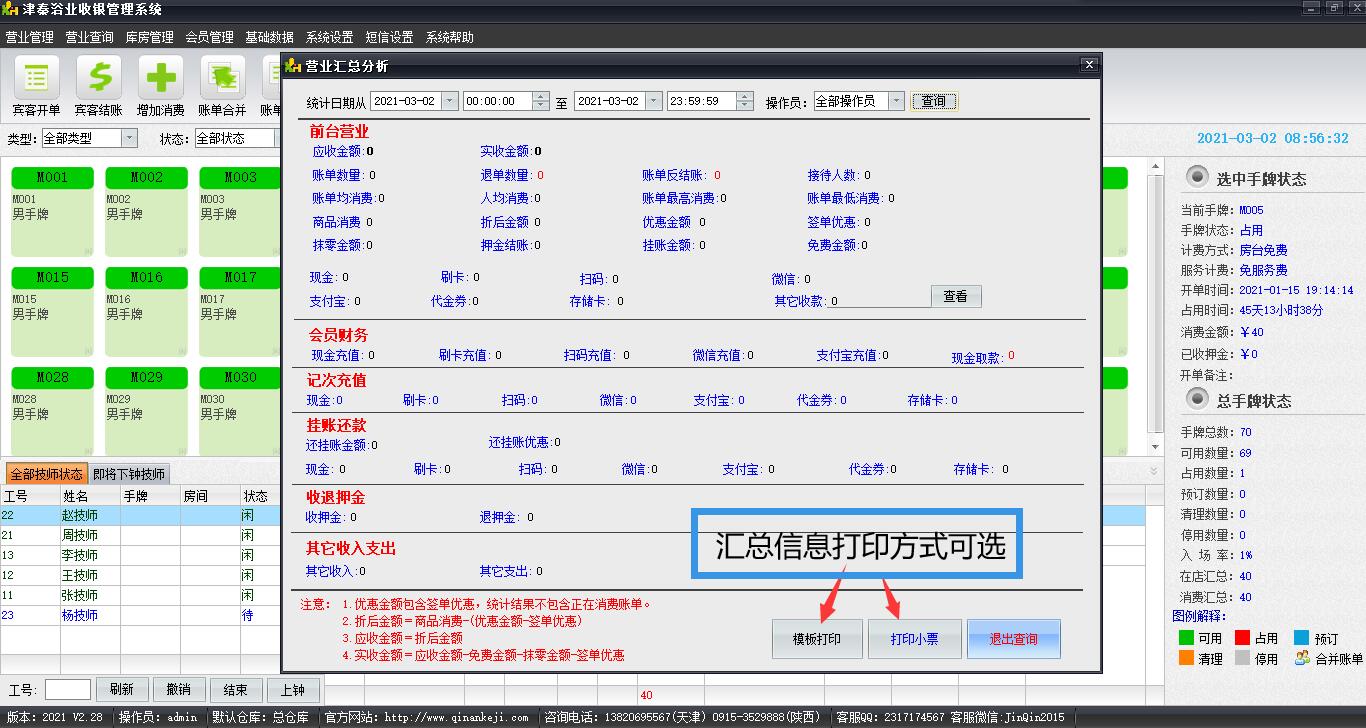The width and height of the screenshot is (1366, 728).
Task: Close the 营业汇总分析 dialog
Action: click(1089, 65)
